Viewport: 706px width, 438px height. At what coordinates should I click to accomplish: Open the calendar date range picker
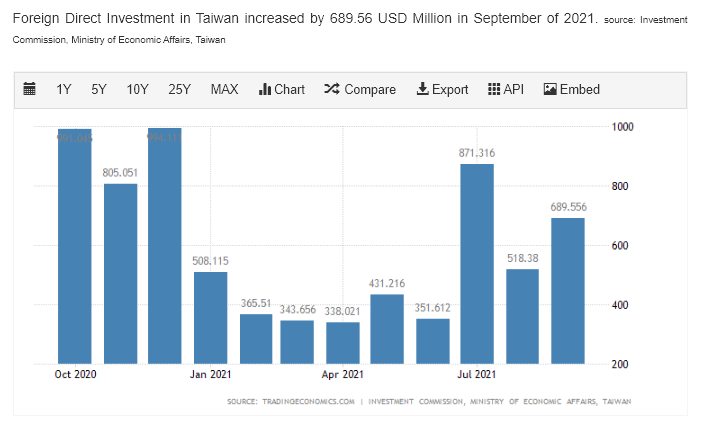click(x=29, y=89)
